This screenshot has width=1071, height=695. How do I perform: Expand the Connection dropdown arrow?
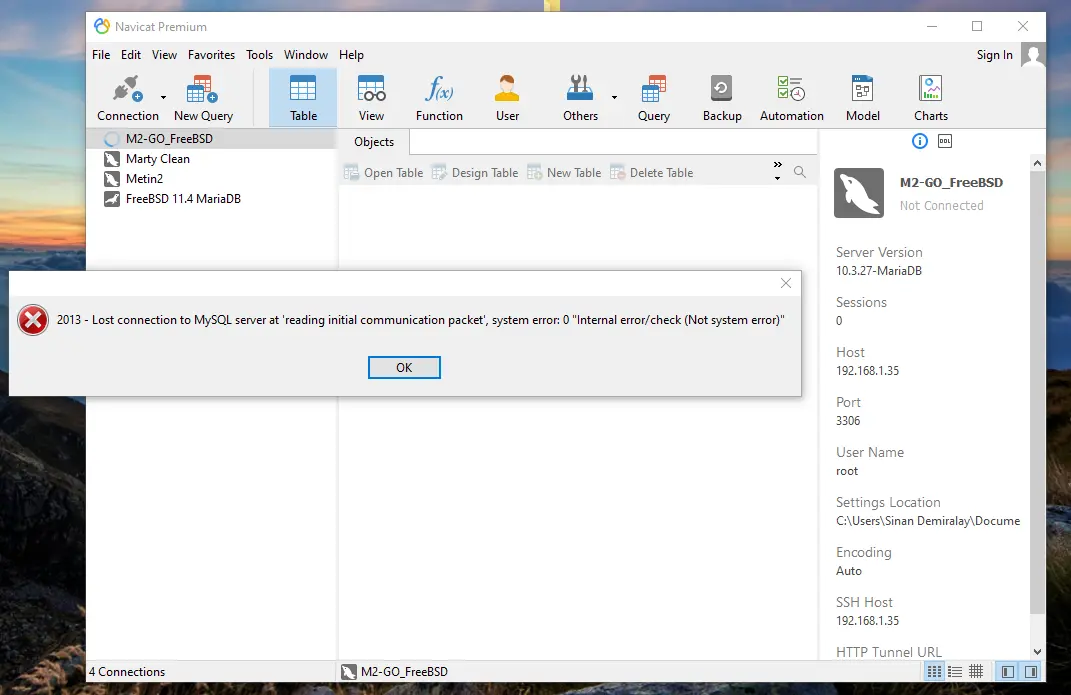(163, 98)
